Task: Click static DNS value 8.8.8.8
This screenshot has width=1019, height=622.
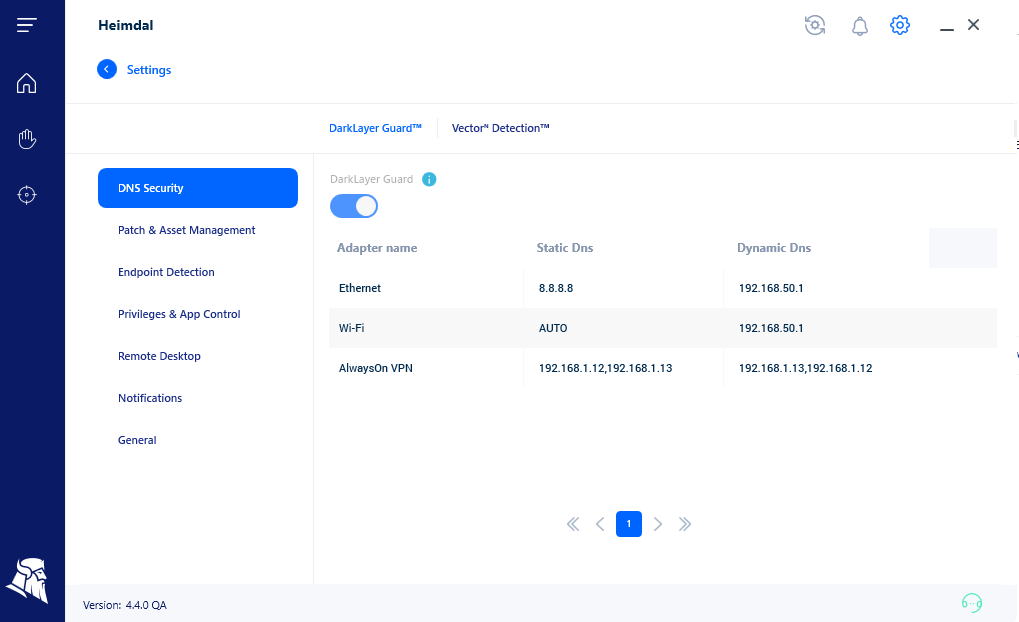Action: click(556, 288)
